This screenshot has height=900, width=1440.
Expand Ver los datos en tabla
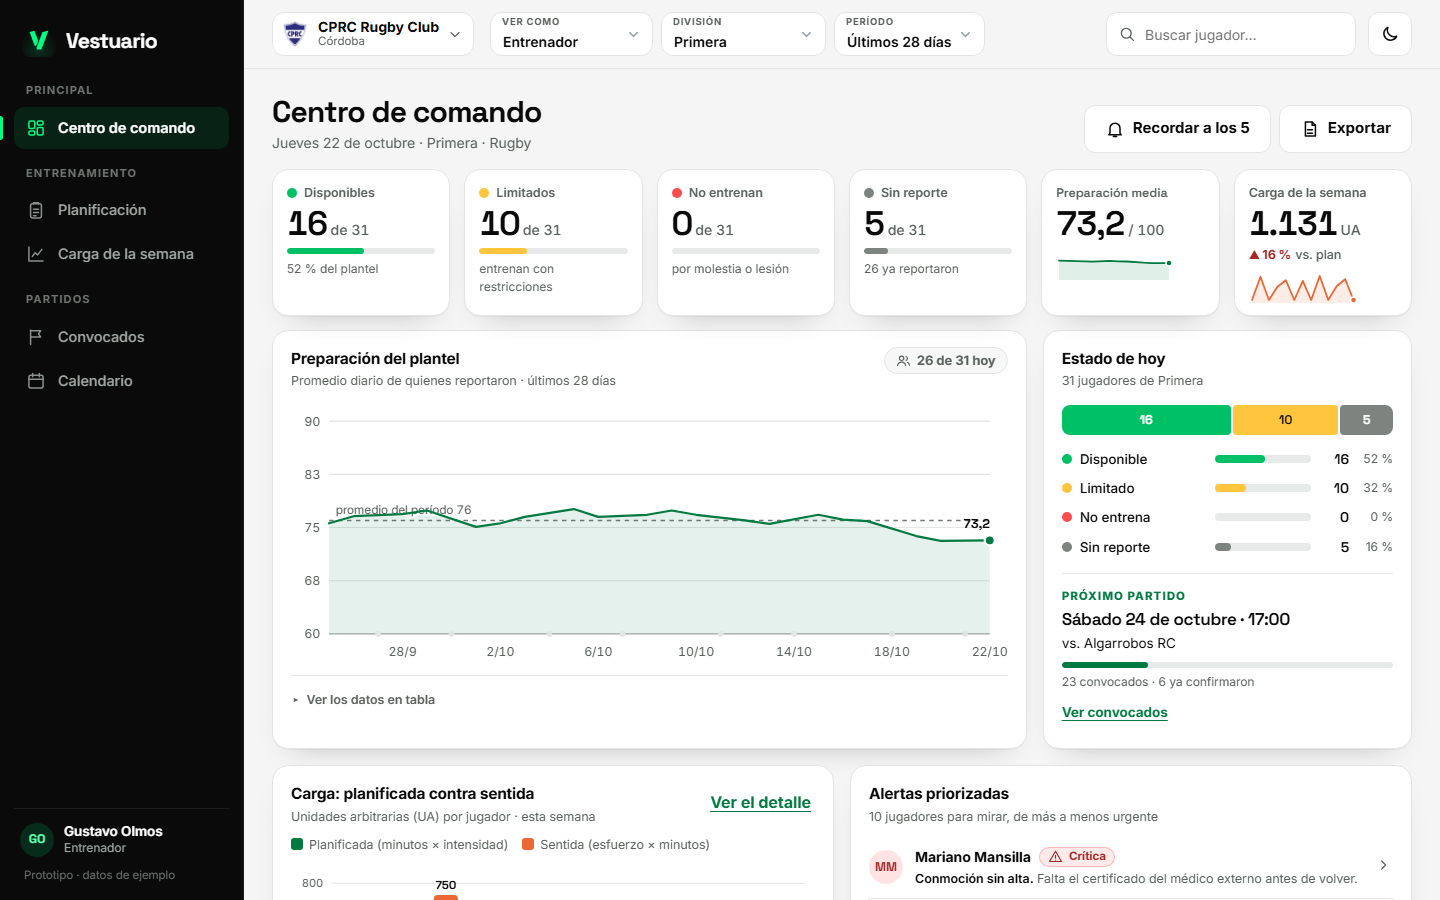[364, 700]
